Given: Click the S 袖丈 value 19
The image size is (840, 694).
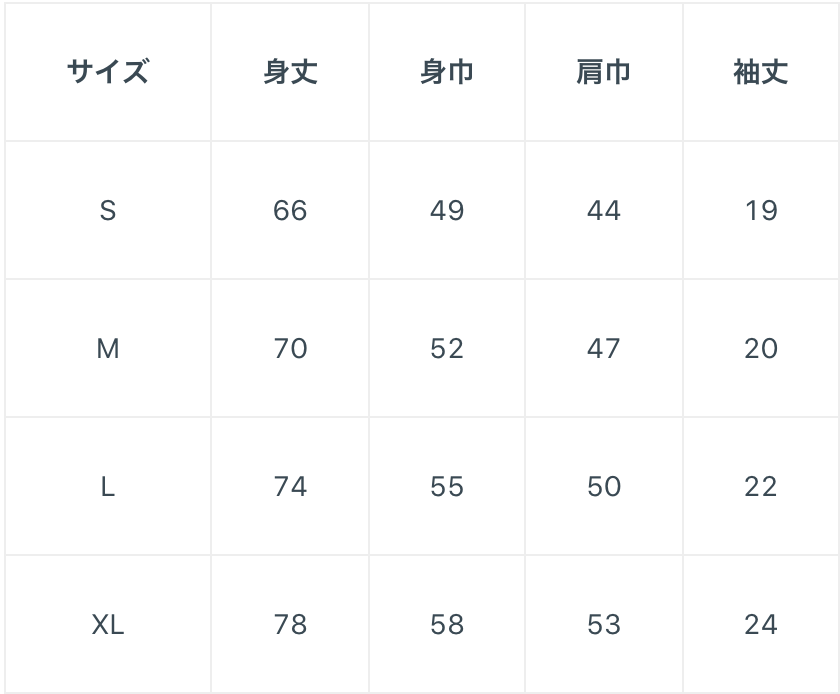Looking at the screenshot, I should (761, 210).
